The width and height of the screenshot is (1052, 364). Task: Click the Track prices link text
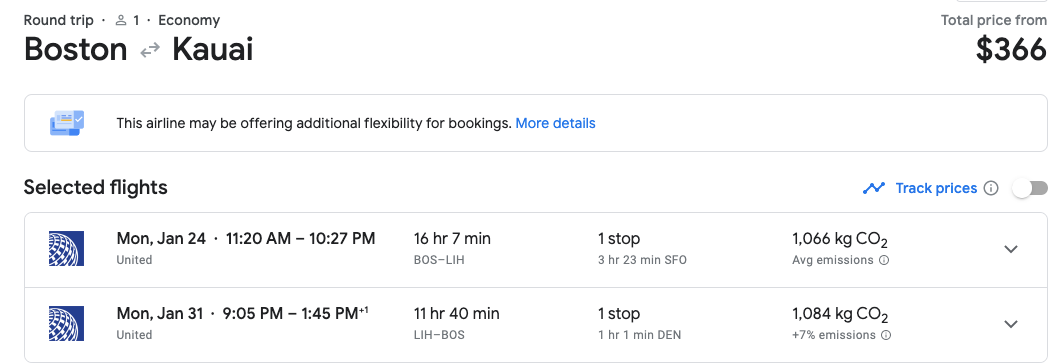pos(936,188)
